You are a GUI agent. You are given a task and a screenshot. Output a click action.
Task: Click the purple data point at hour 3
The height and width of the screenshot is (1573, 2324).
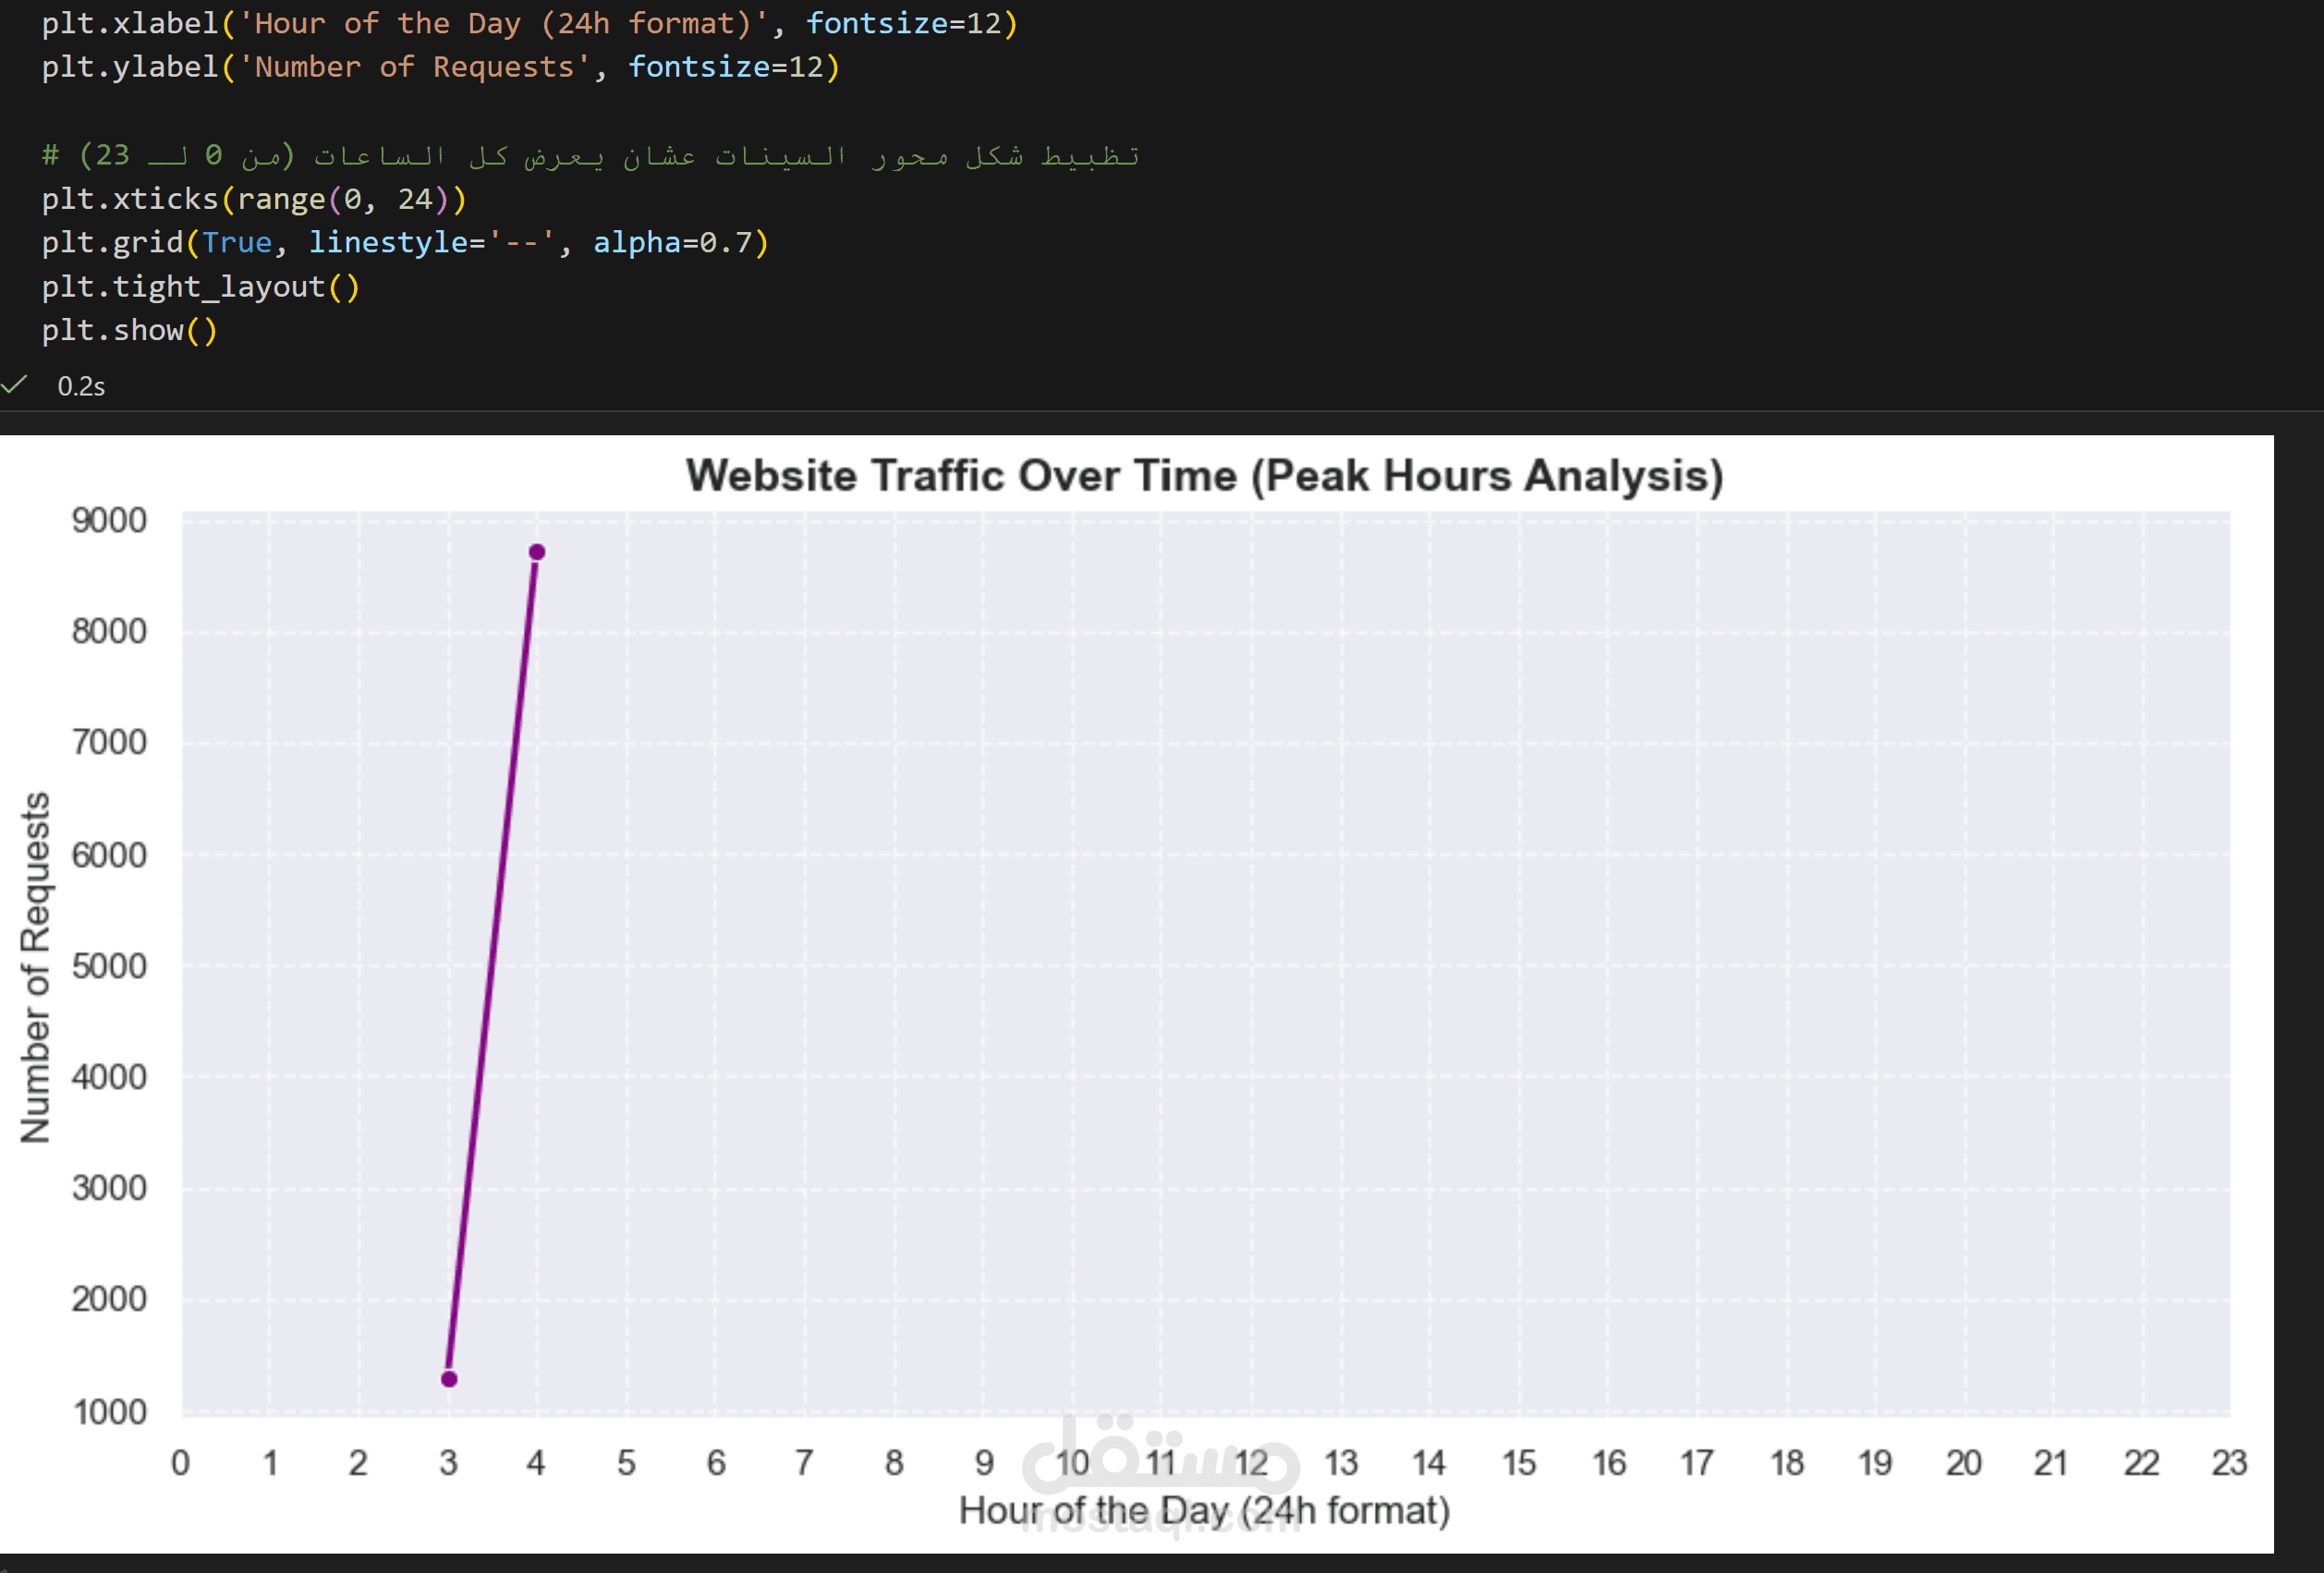(449, 1379)
